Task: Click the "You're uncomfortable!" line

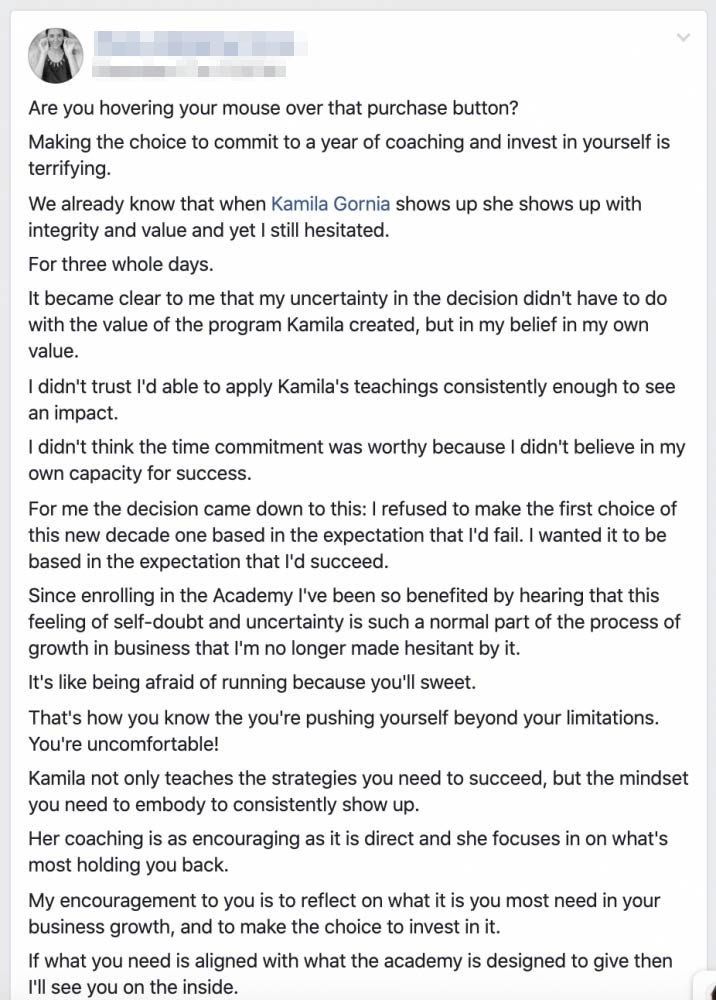Action: [124, 744]
